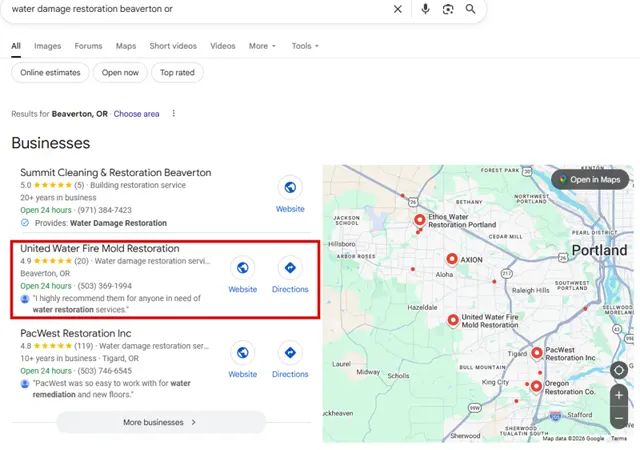Open the Videos tab
The width and height of the screenshot is (640, 450).
[222, 46]
